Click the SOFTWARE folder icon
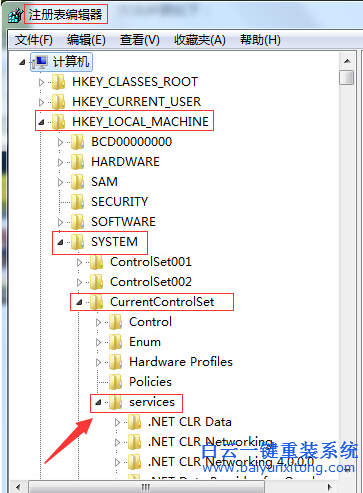The width and height of the screenshot is (363, 493). [x=78, y=222]
